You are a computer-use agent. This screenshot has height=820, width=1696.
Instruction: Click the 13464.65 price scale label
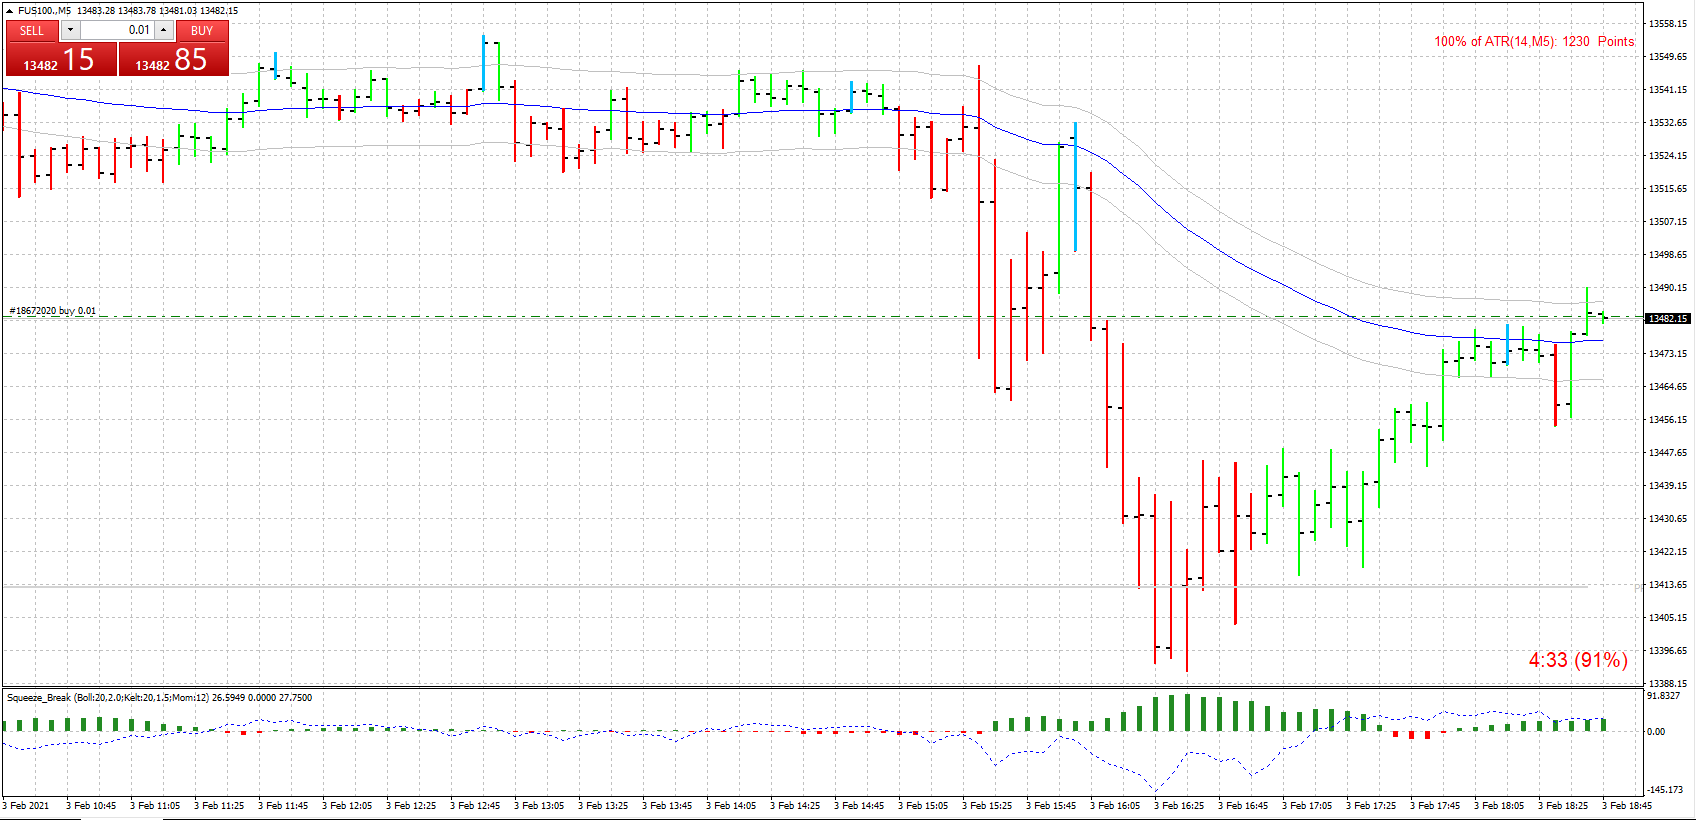(1668, 386)
